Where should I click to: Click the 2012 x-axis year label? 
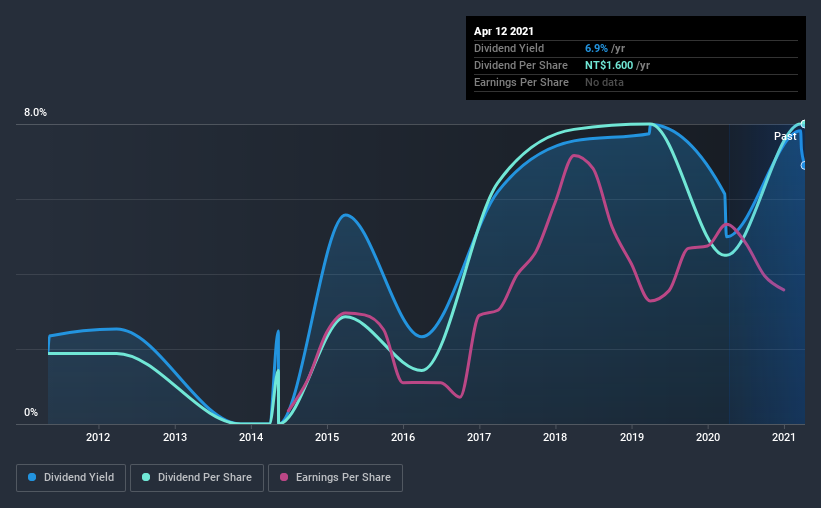(98, 437)
